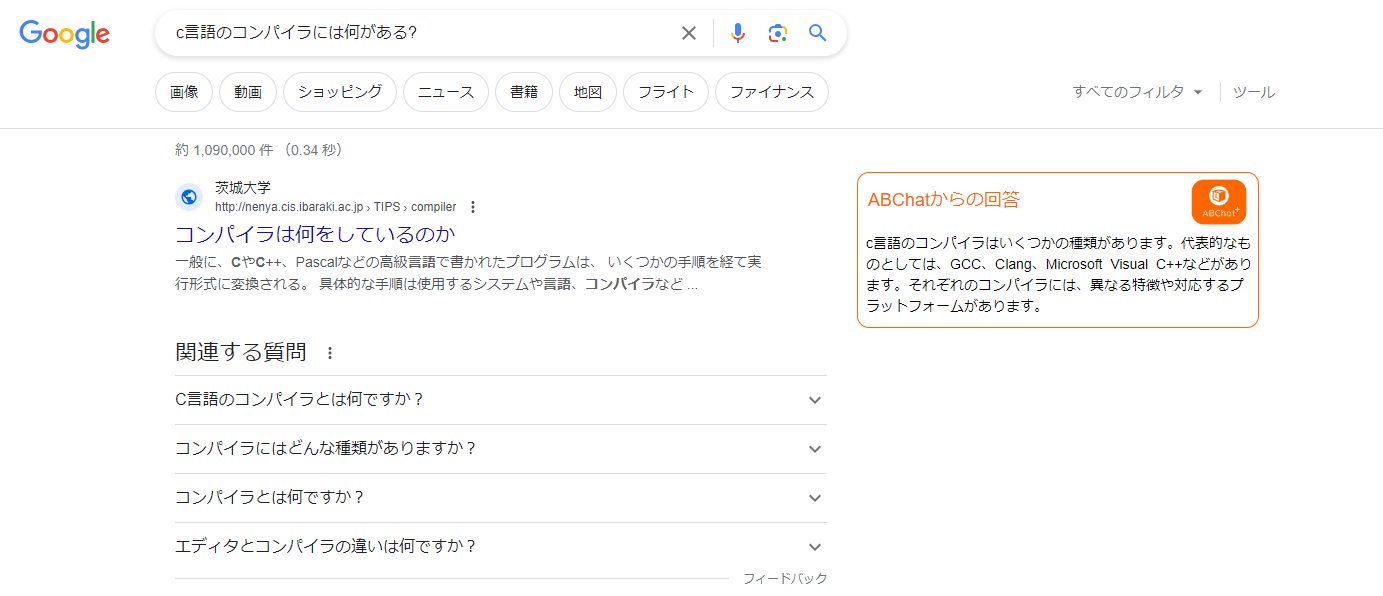The height and width of the screenshot is (596, 1383).
Task: Expand the question C言語のコンパイラとは何ですか？
Action: (x=500, y=399)
